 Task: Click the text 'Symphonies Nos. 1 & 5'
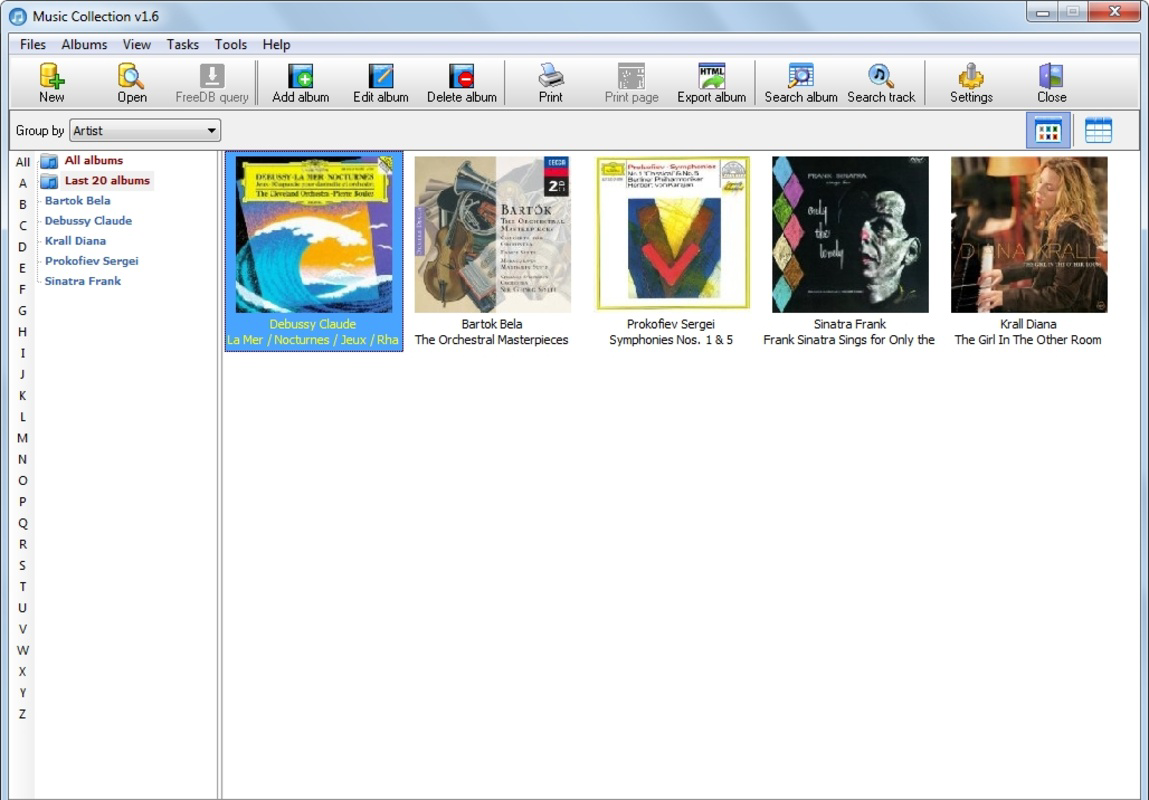click(670, 340)
